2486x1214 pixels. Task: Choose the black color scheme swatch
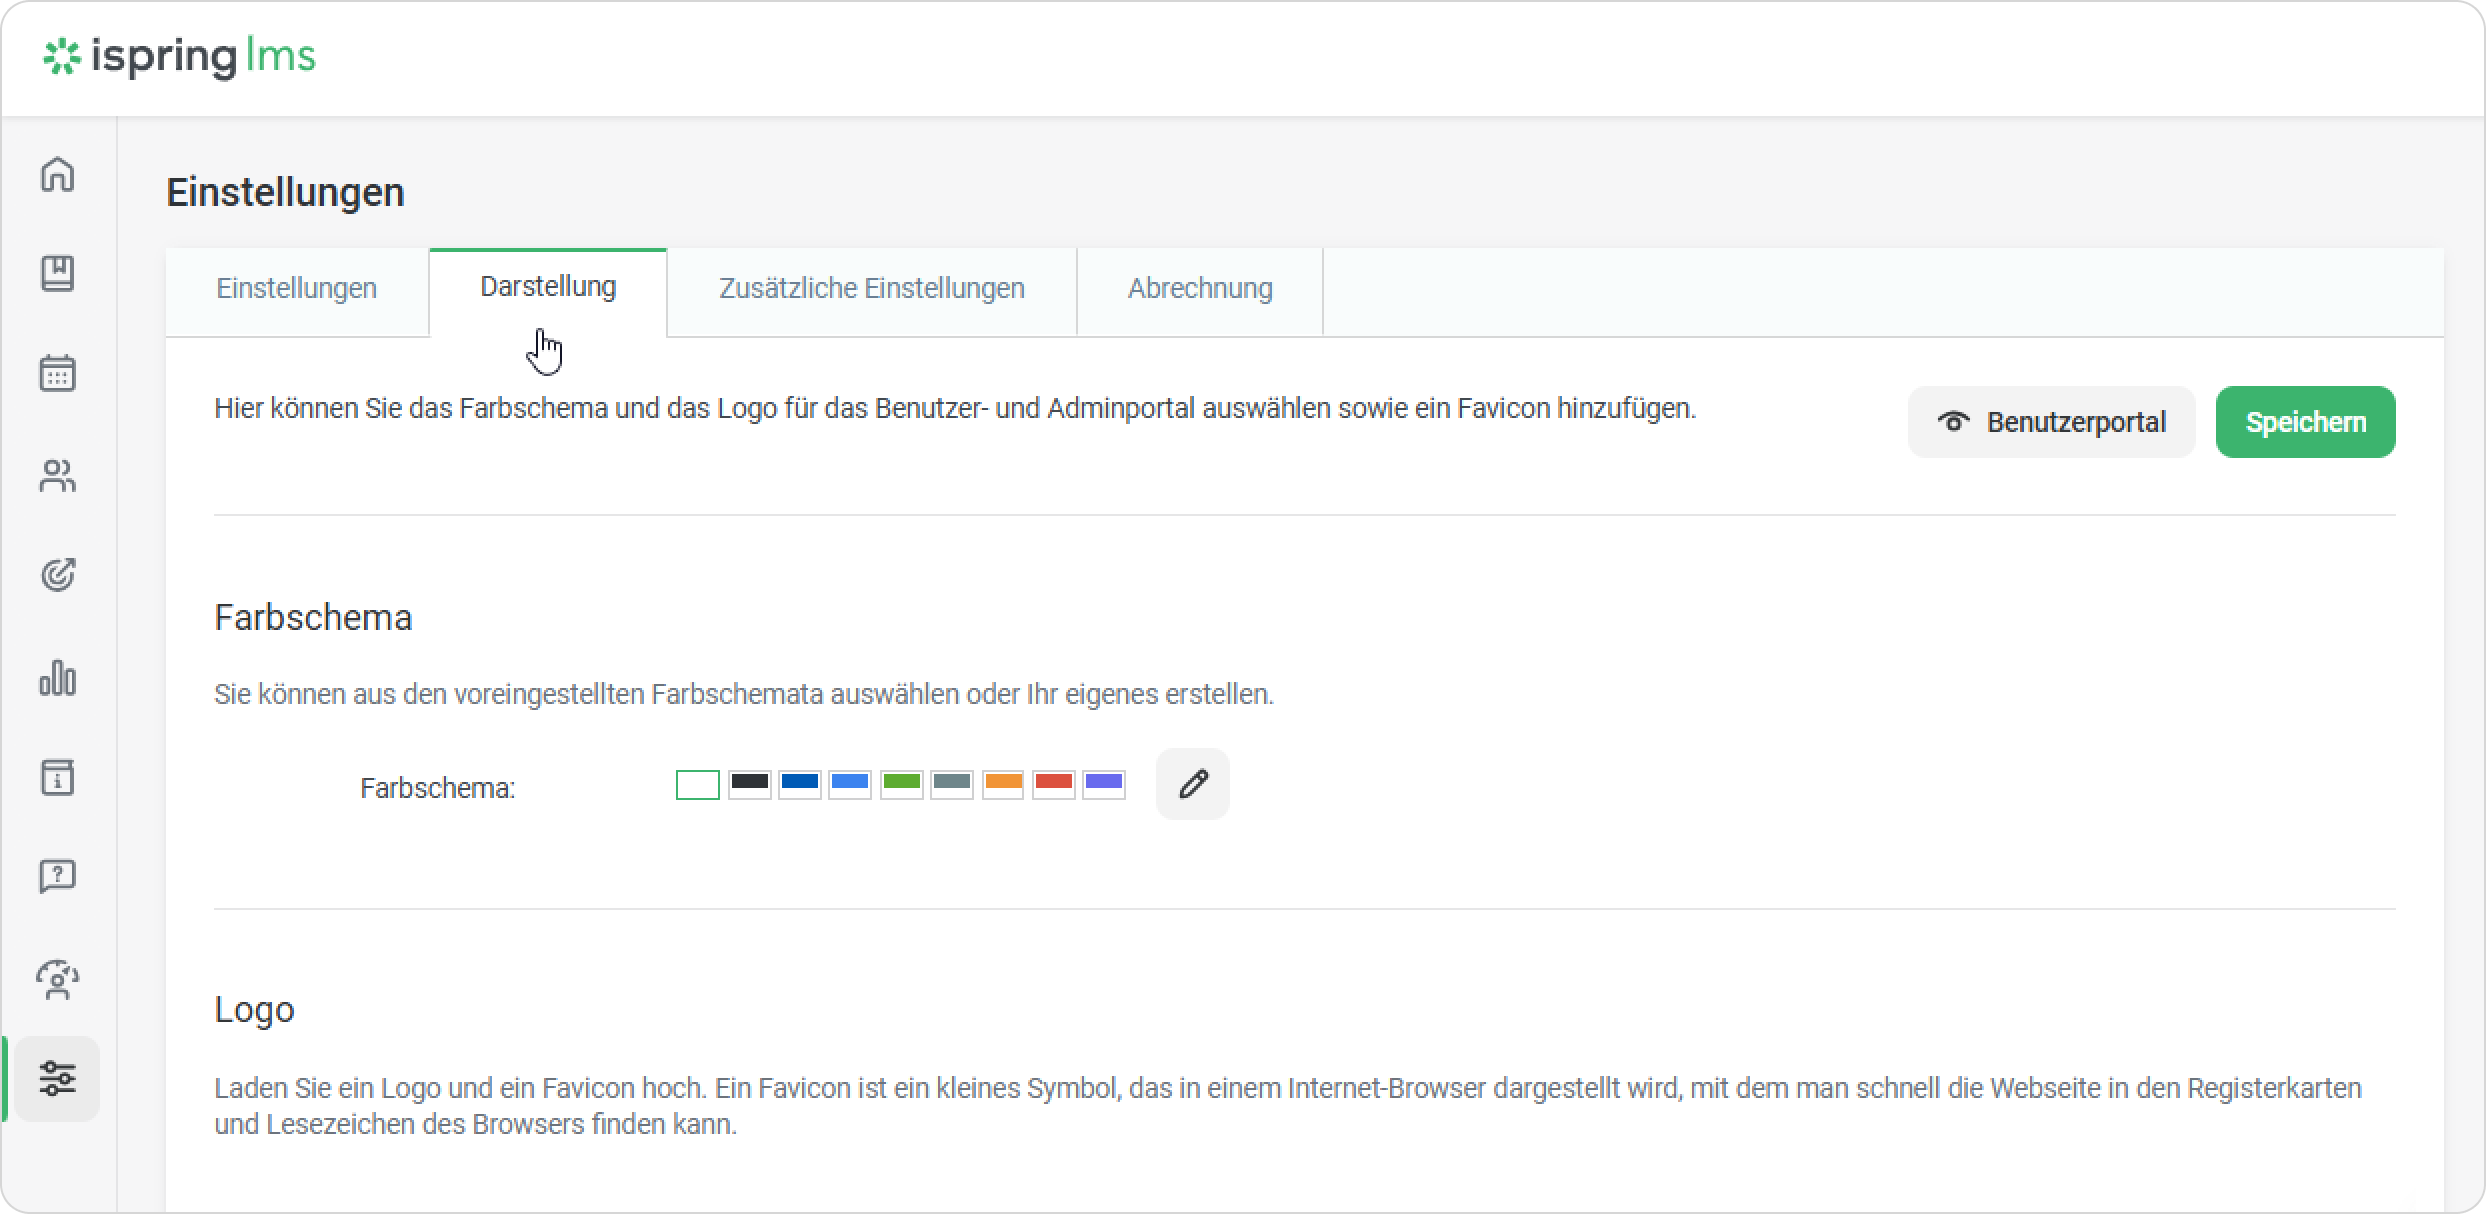[749, 784]
